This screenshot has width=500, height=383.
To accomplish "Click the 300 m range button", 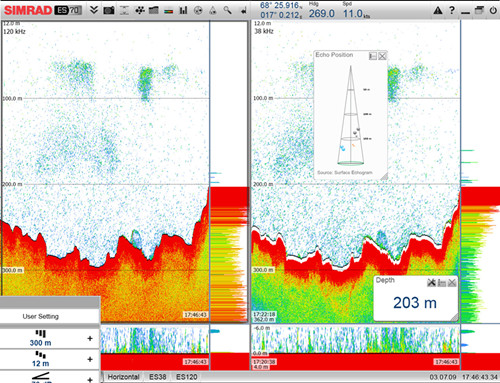I will [40, 338].
